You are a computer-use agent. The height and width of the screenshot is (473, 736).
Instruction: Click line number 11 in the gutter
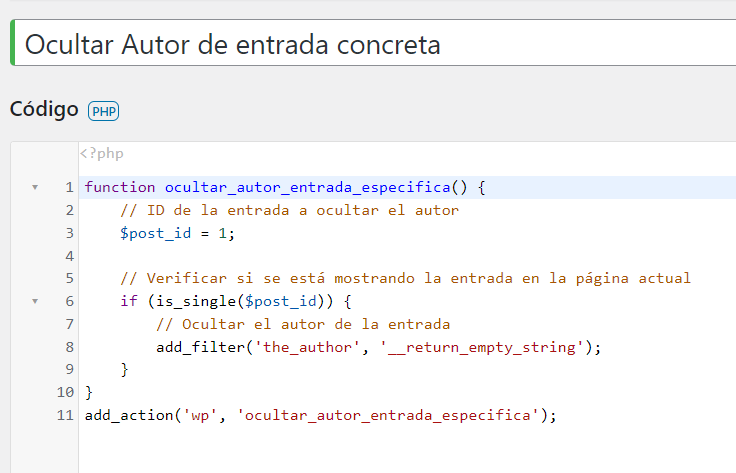pyautogui.click(x=66, y=415)
